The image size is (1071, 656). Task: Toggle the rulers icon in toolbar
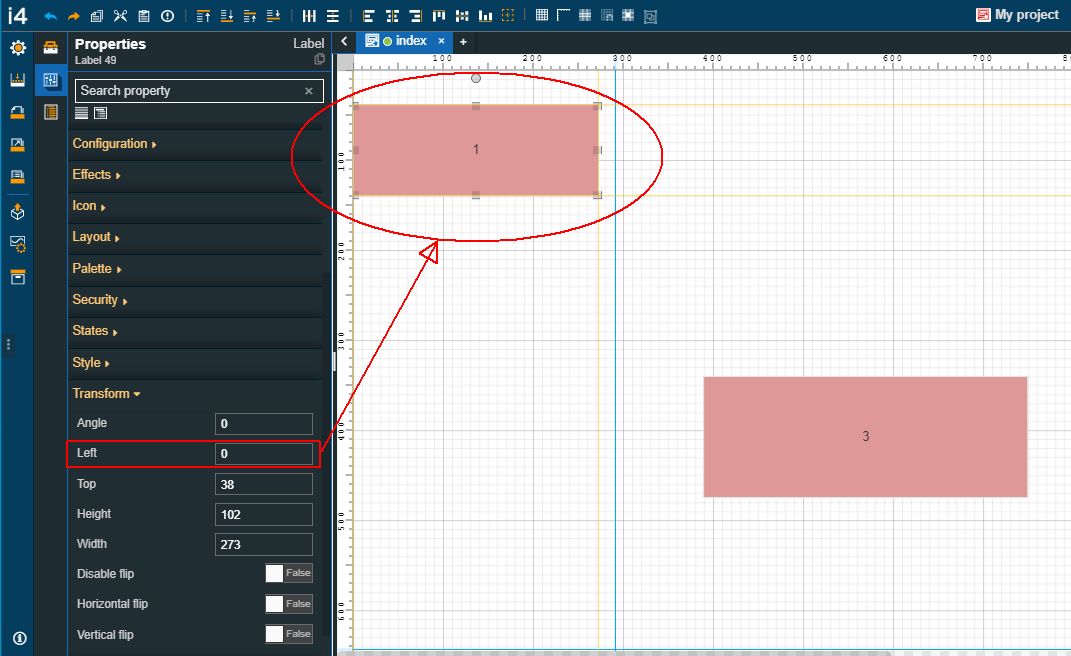point(564,15)
